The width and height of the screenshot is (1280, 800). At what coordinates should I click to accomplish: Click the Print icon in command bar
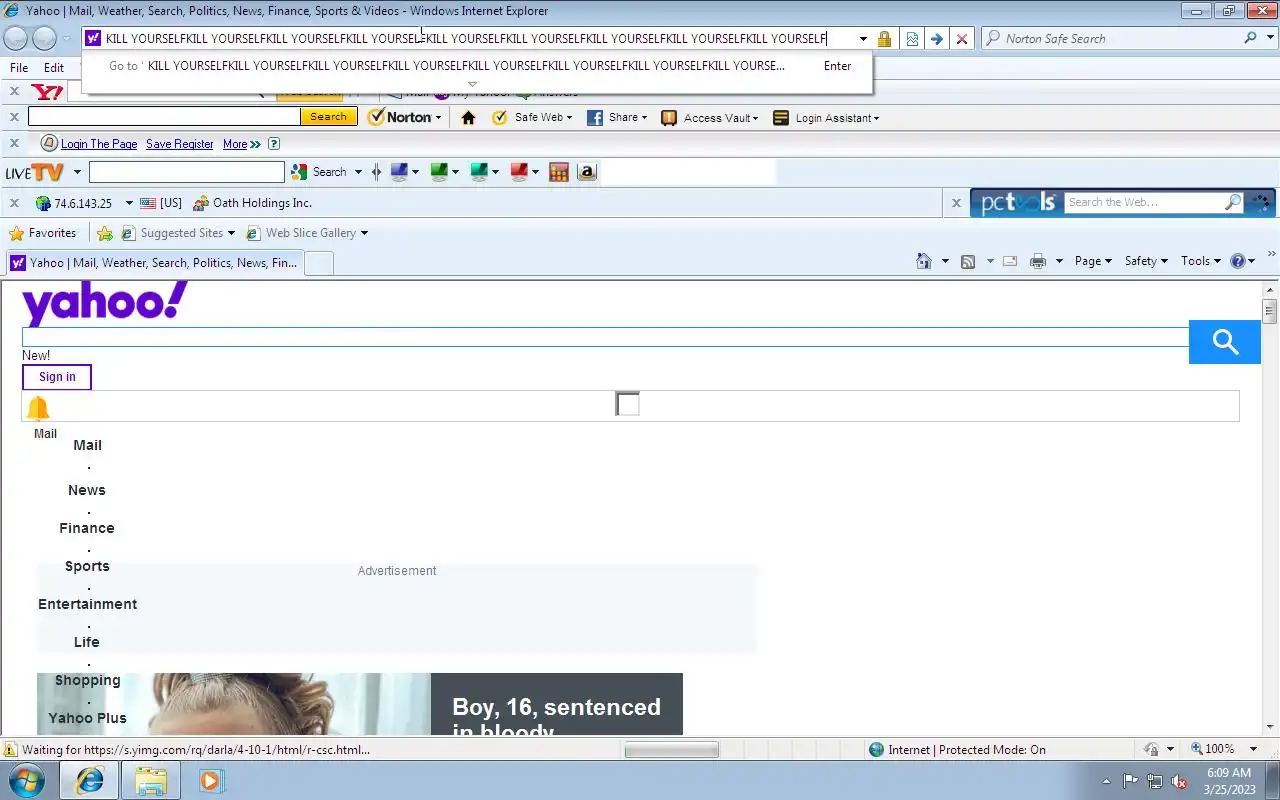1038,261
